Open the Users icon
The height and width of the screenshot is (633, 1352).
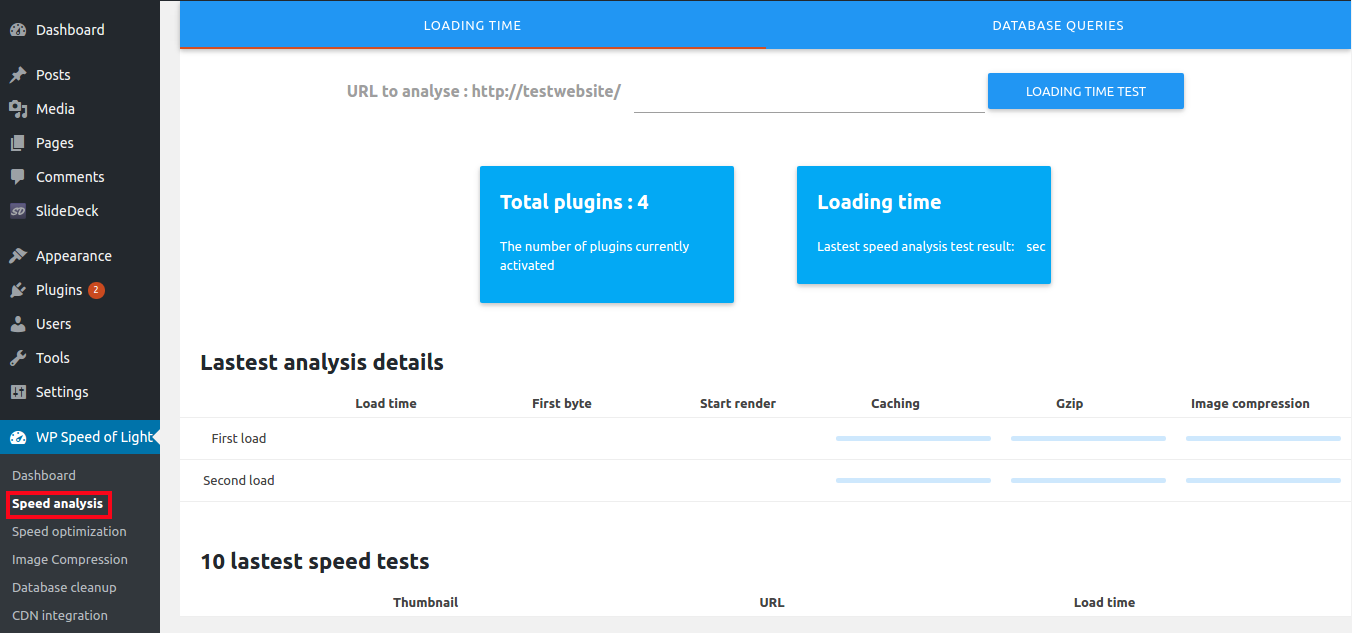(20, 323)
